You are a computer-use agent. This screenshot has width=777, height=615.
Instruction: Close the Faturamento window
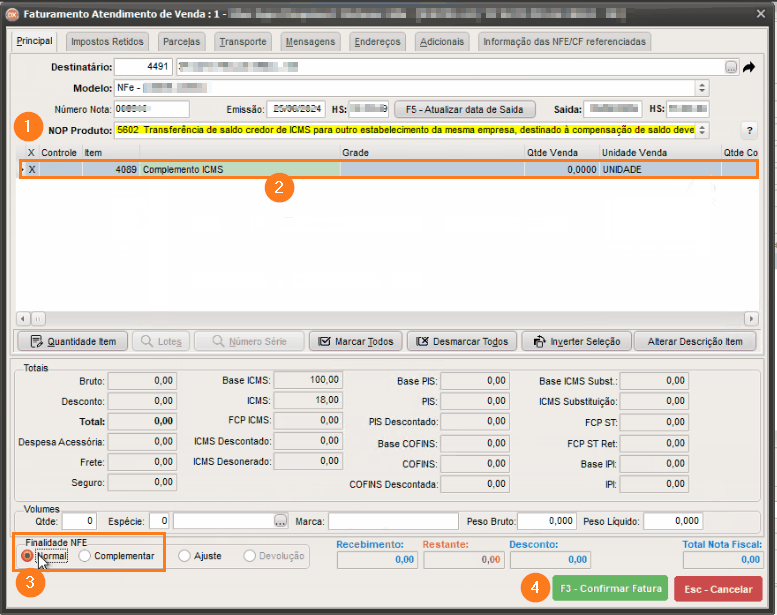click(761, 14)
